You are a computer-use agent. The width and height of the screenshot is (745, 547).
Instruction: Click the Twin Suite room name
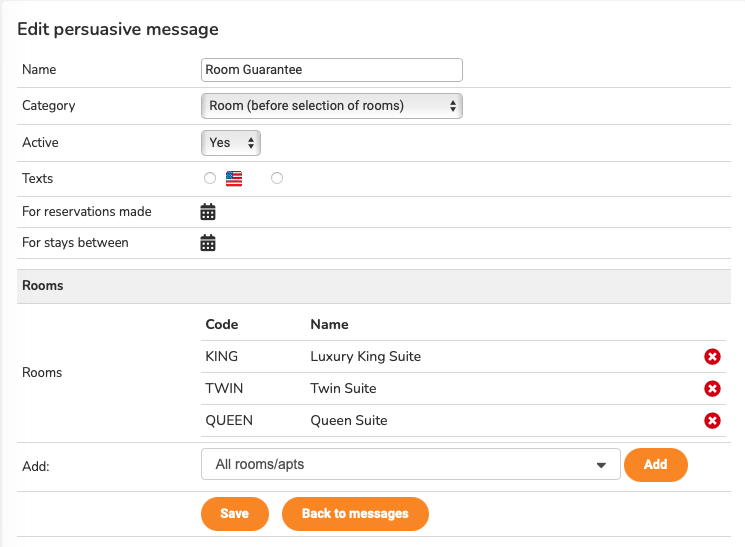tap(343, 389)
